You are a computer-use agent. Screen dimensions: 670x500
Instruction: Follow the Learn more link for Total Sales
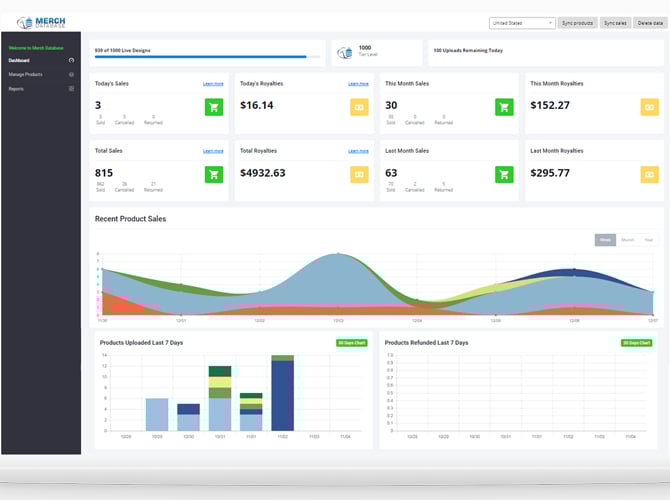[213, 151]
